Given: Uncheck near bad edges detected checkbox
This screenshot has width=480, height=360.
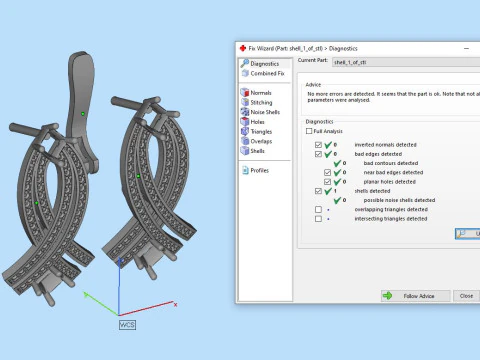Looking at the screenshot, I should click(x=327, y=172).
